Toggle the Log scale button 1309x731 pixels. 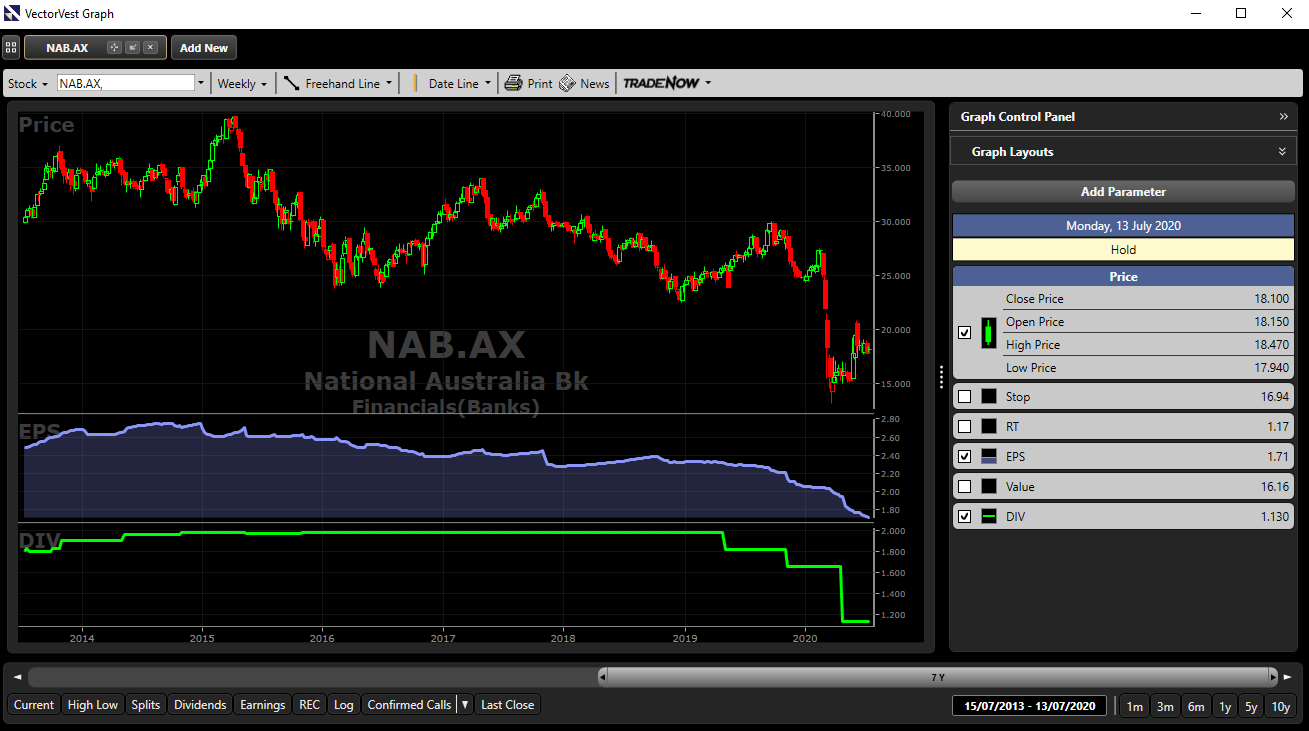[x=344, y=705]
